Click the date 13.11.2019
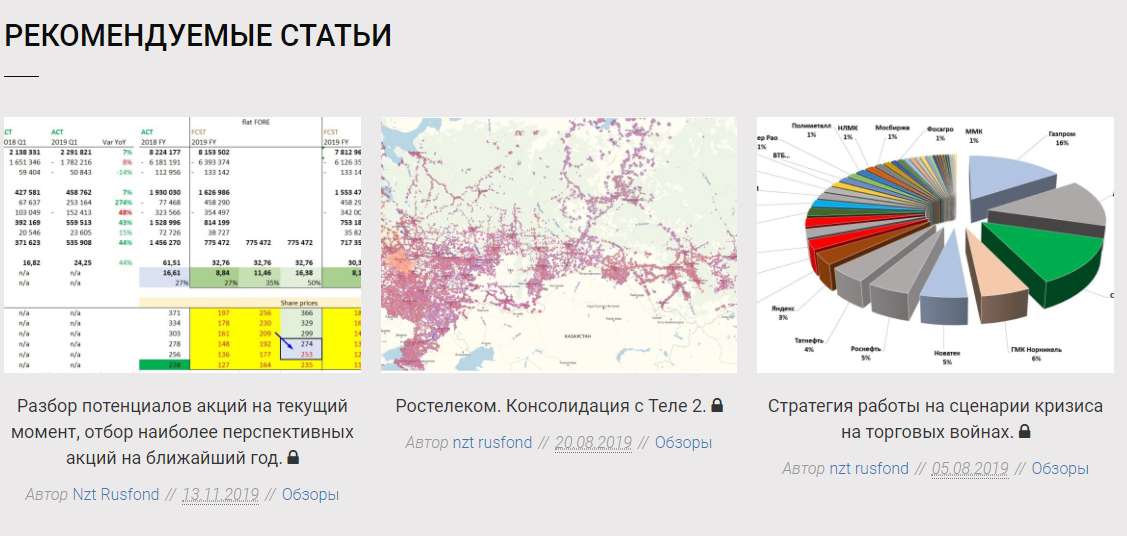This screenshot has height=536, width=1127. point(220,494)
